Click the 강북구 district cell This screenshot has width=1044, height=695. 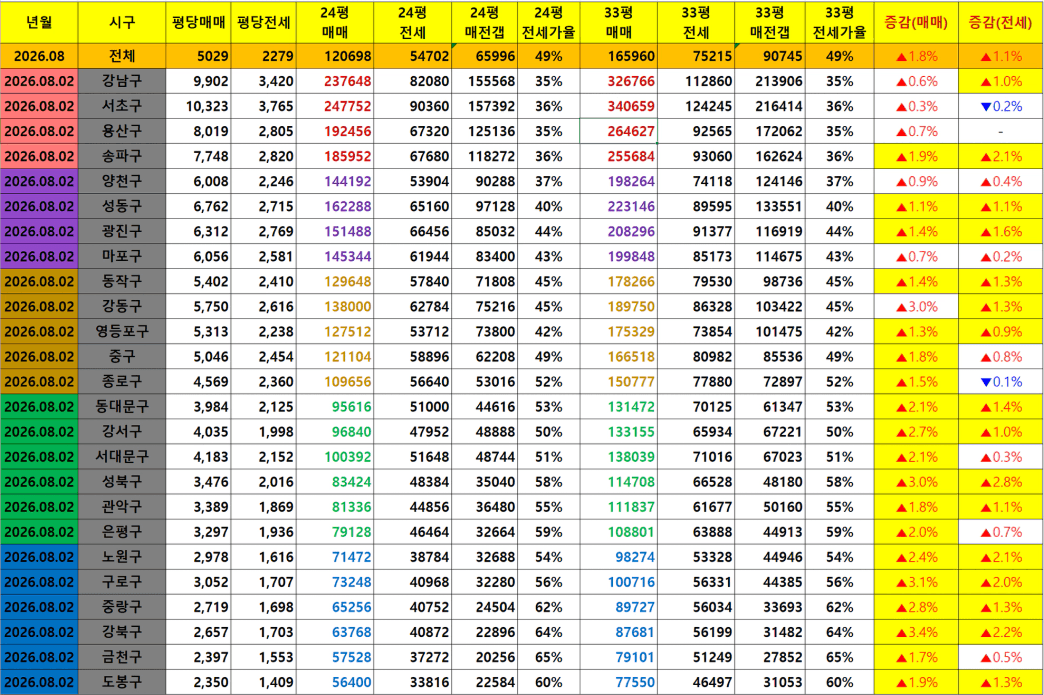(122, 632)
